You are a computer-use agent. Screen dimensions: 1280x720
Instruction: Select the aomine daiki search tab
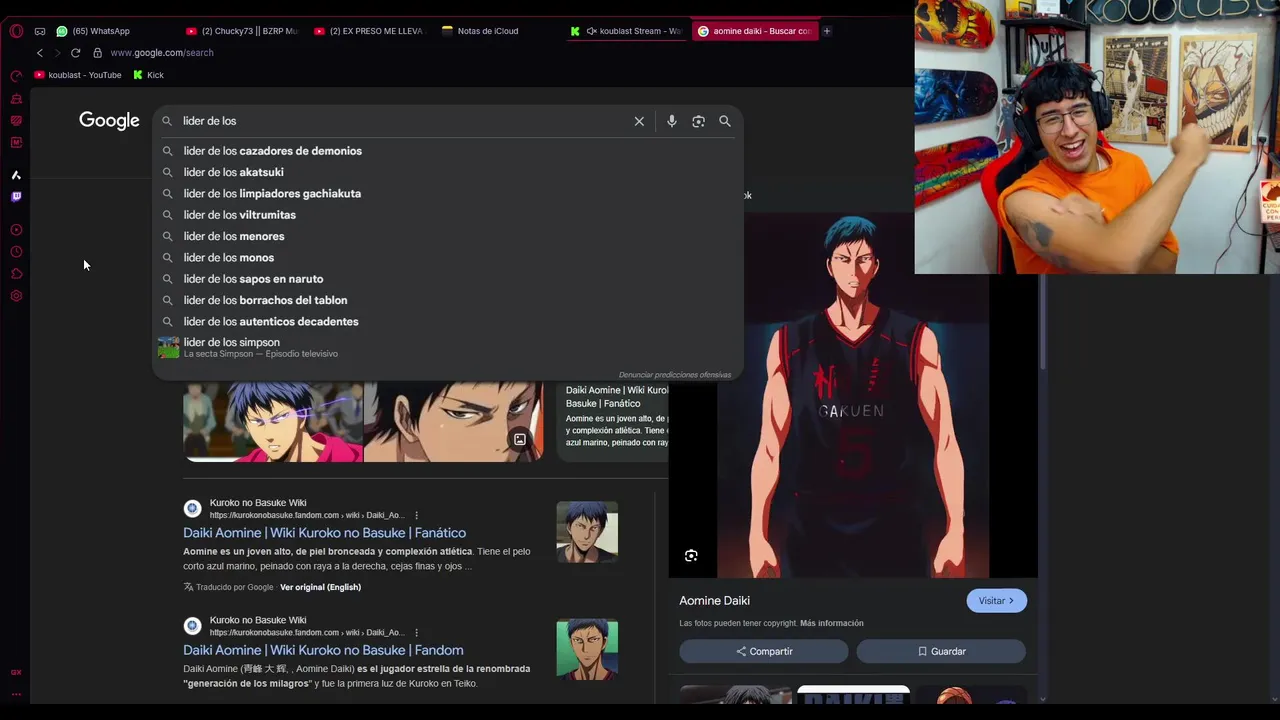coord(755,31)
